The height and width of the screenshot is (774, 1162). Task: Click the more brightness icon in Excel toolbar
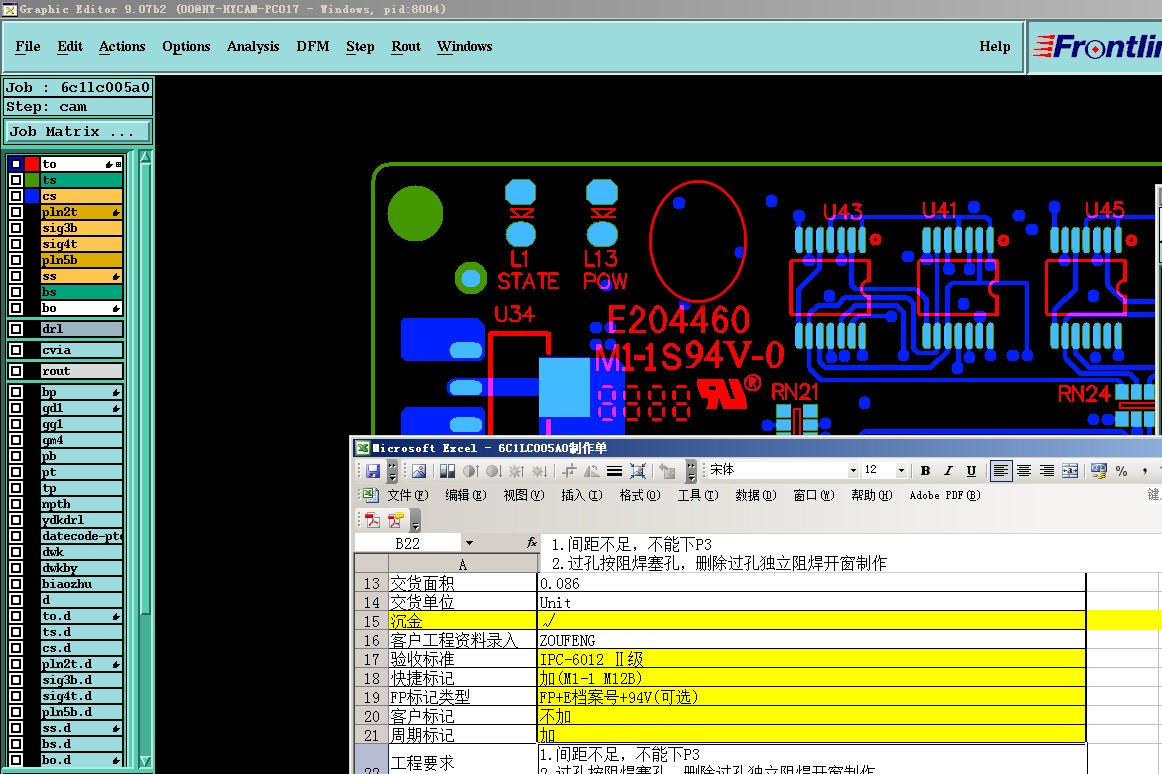[x=517, y=471]
